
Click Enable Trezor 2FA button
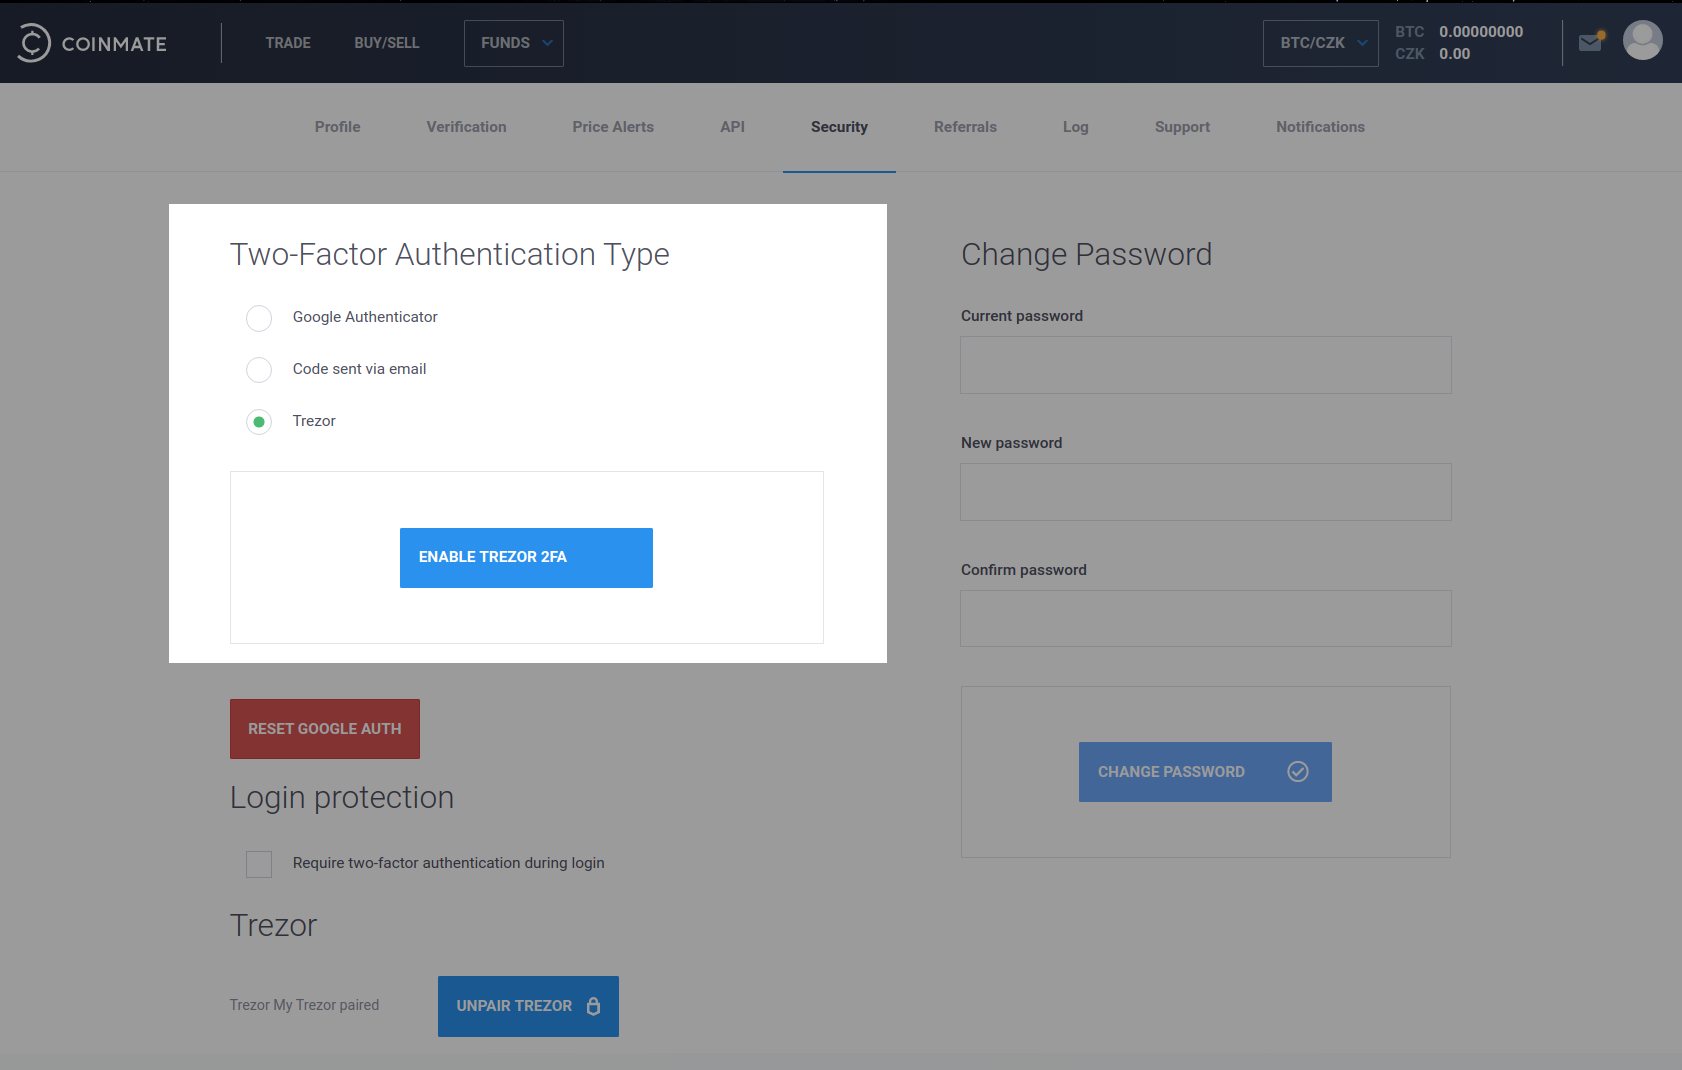(x=526, y=558)
